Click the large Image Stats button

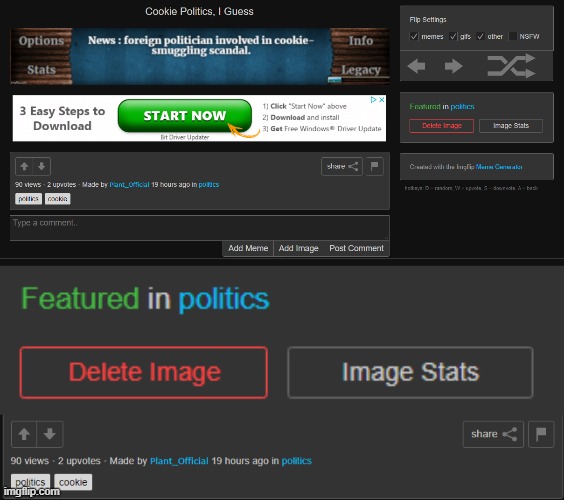point(410,372)
